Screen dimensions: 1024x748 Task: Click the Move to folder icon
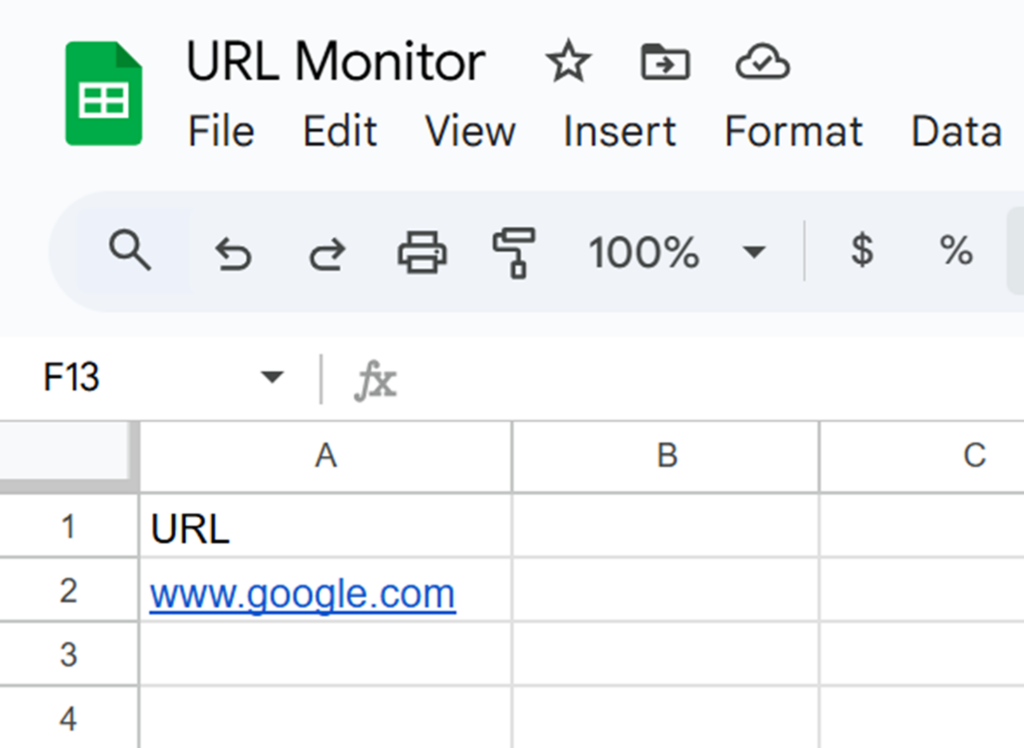tap(664, 61)
